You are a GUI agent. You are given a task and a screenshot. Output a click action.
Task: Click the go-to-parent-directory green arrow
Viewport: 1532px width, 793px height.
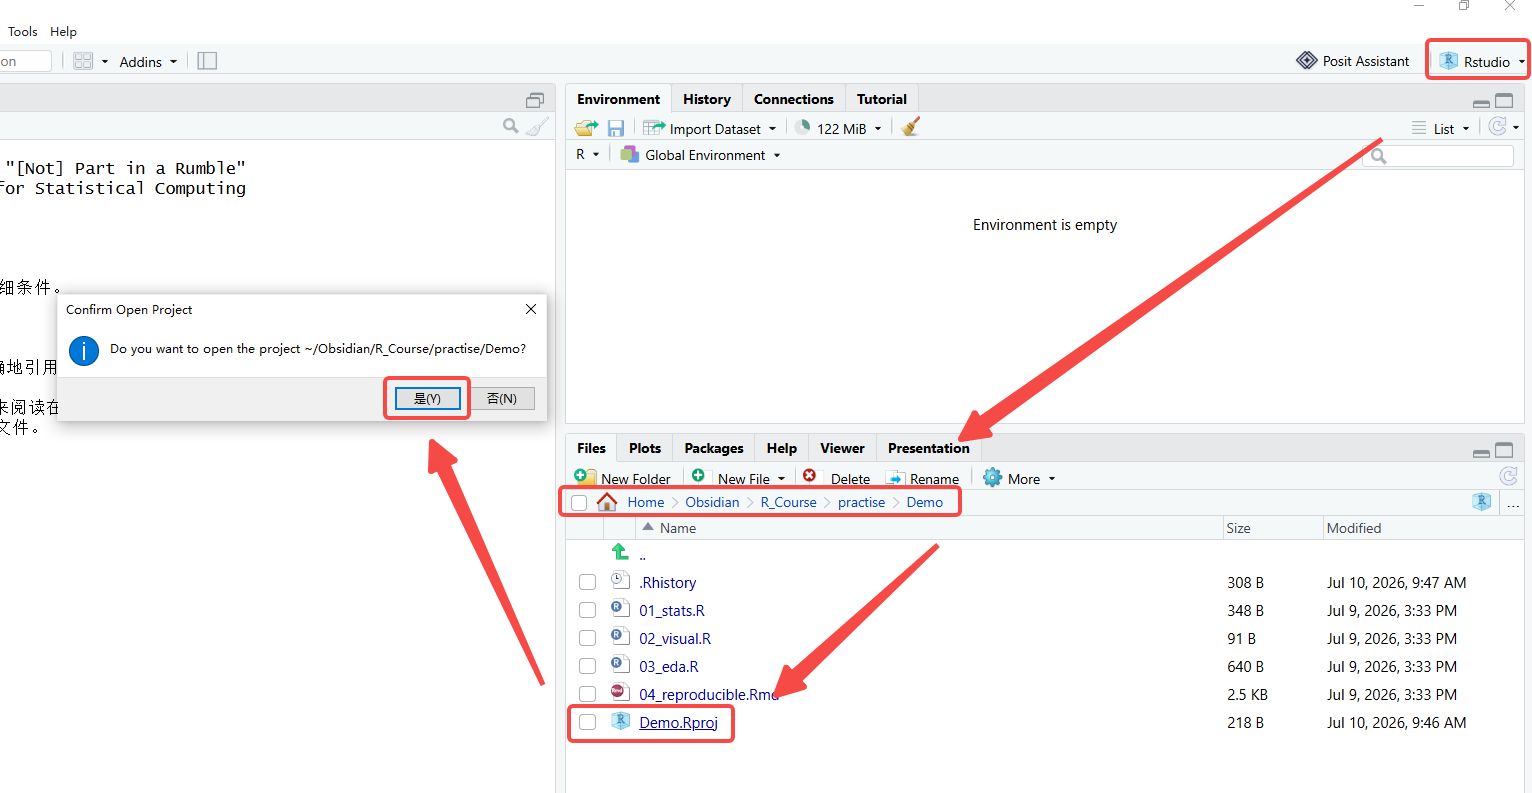620,552
